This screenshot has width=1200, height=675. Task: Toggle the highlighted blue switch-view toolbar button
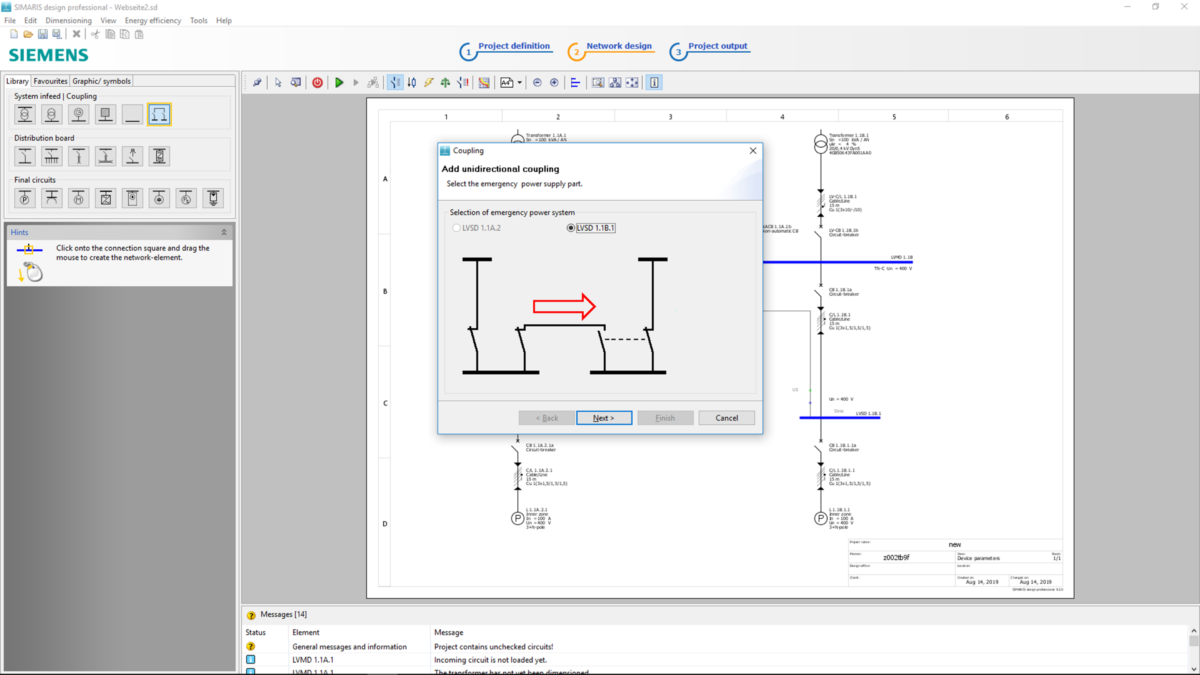pyautogui.click(x=395, y=83)
